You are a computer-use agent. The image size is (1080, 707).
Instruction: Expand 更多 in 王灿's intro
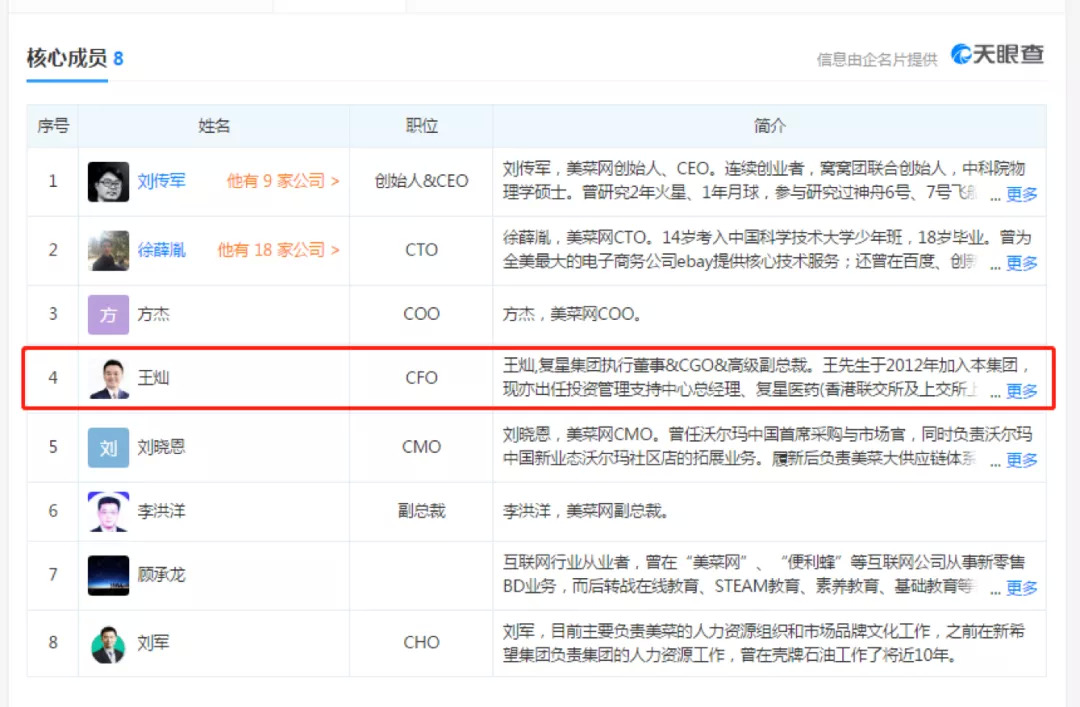(1021, 391)
